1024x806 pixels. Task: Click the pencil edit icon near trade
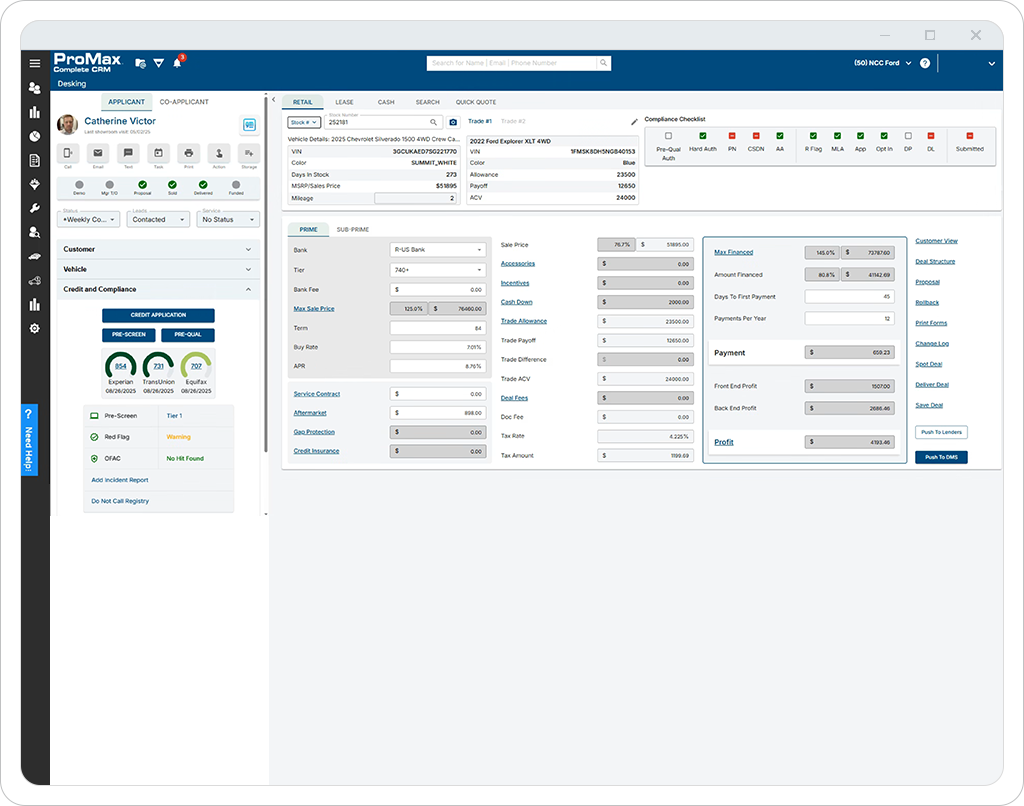pos(633,122)
